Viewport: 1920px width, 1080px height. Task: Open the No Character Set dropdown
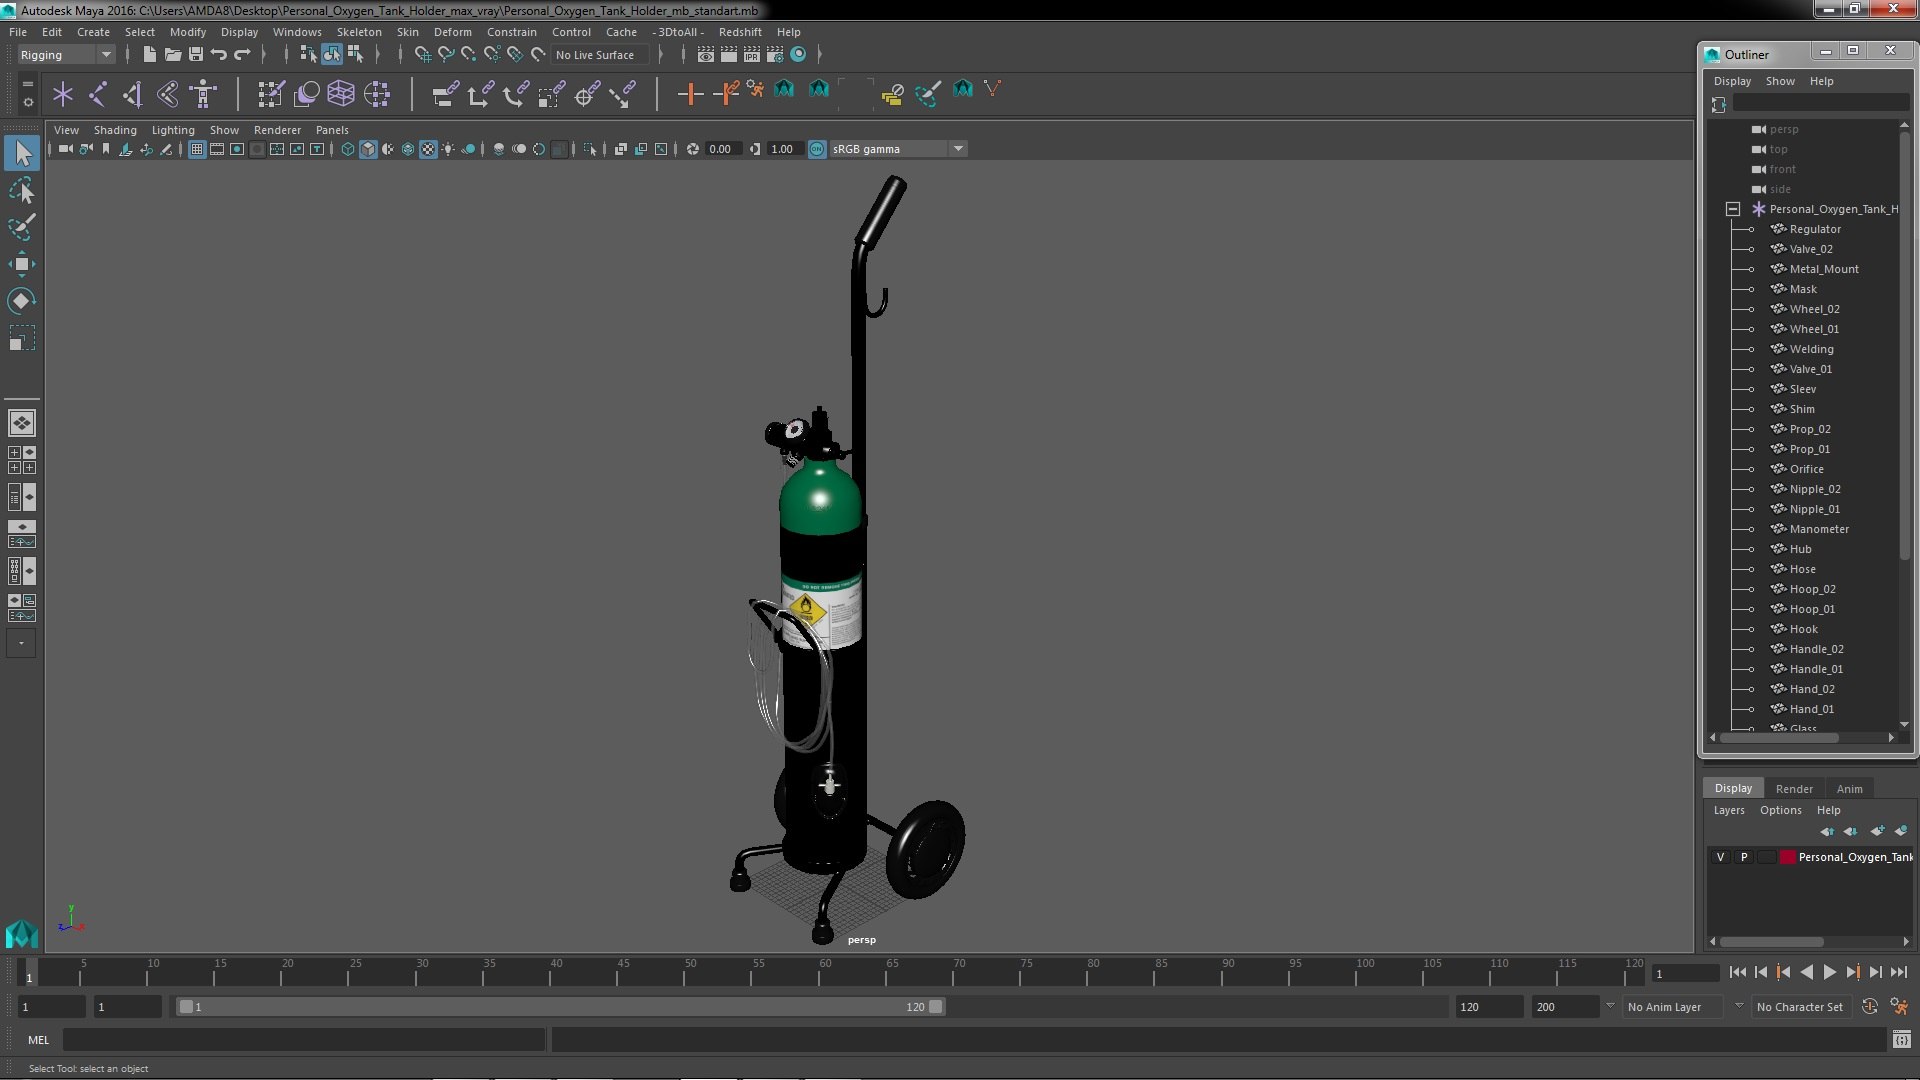[x=1803, y=1007]
